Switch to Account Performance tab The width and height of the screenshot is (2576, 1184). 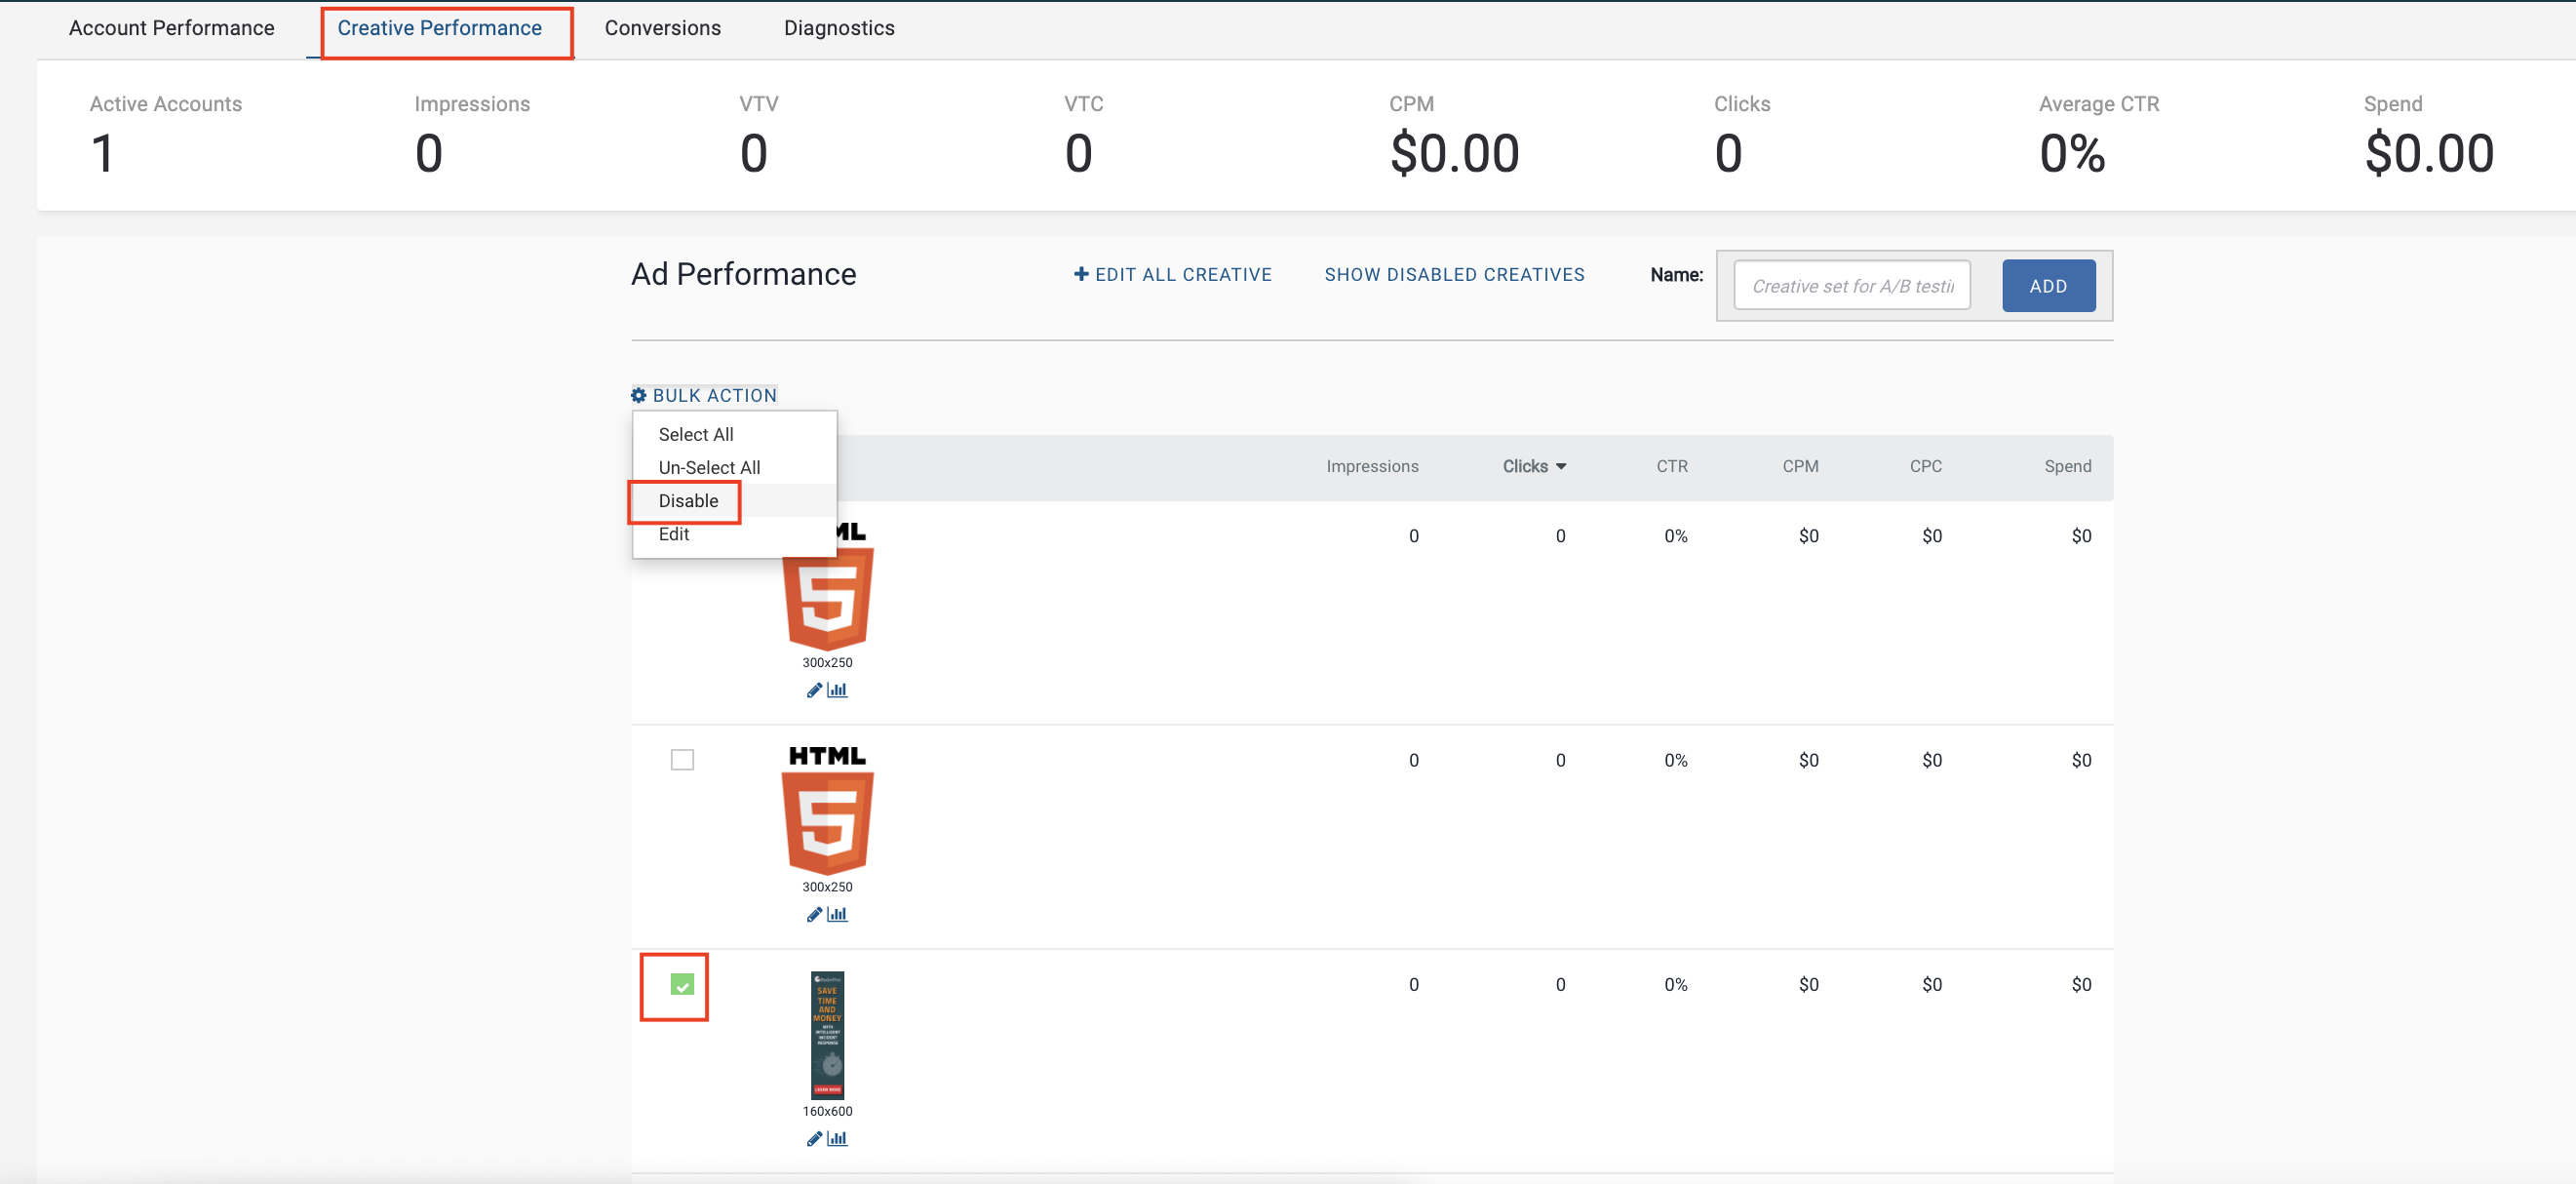tap(172, 28)
